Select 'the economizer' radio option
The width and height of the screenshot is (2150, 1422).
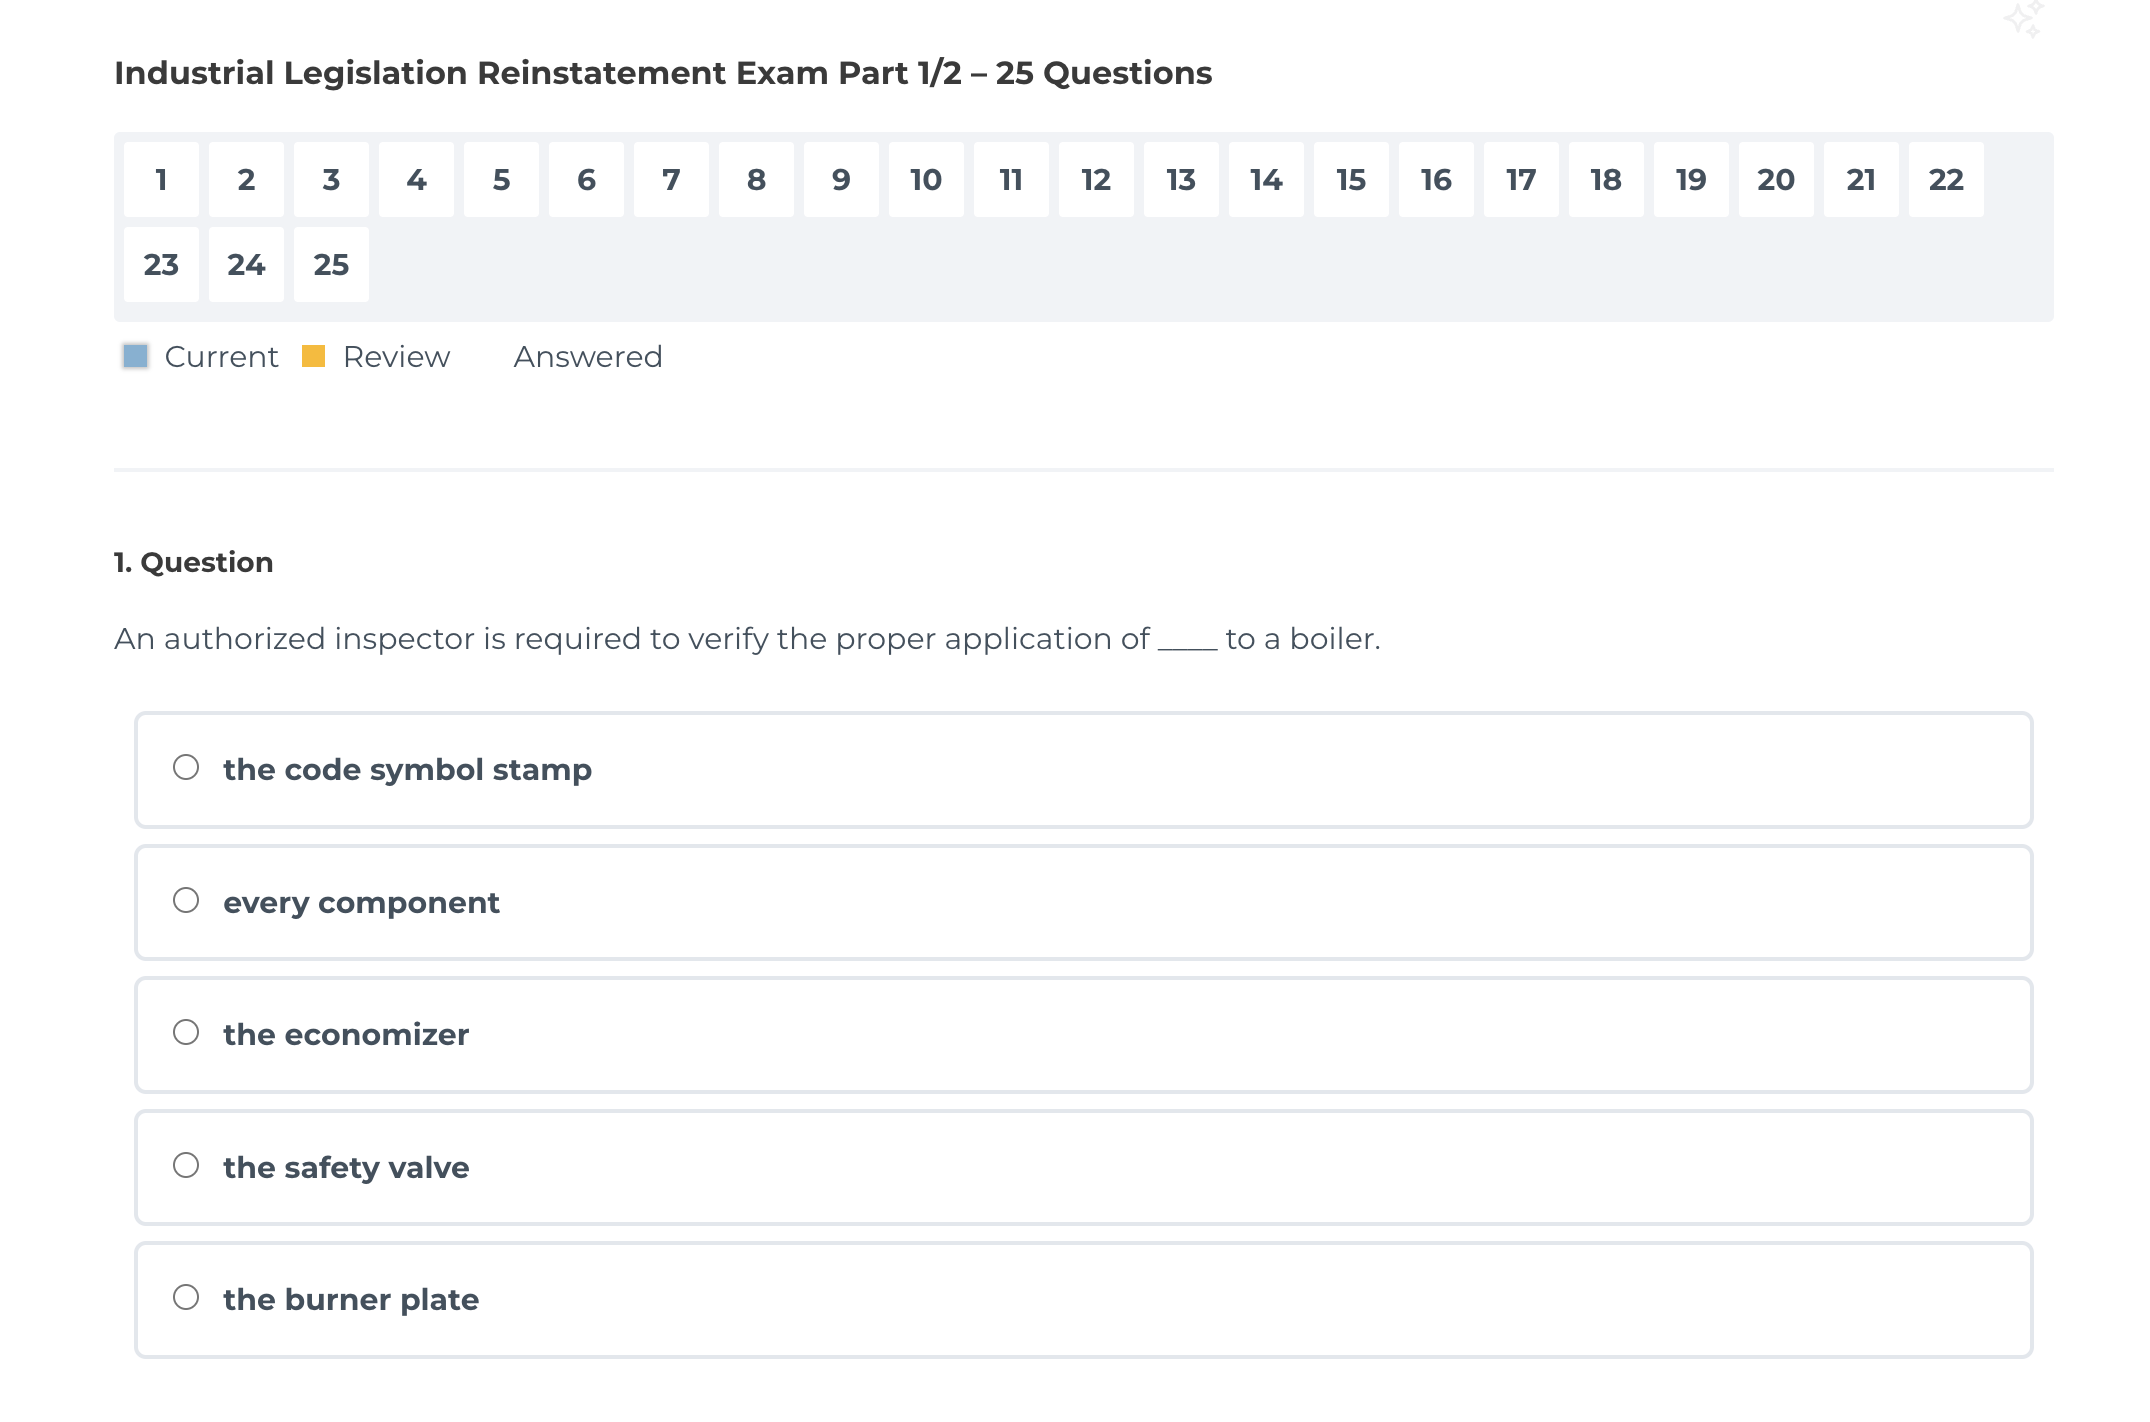pyautogui.click(x=186, y=1032)
